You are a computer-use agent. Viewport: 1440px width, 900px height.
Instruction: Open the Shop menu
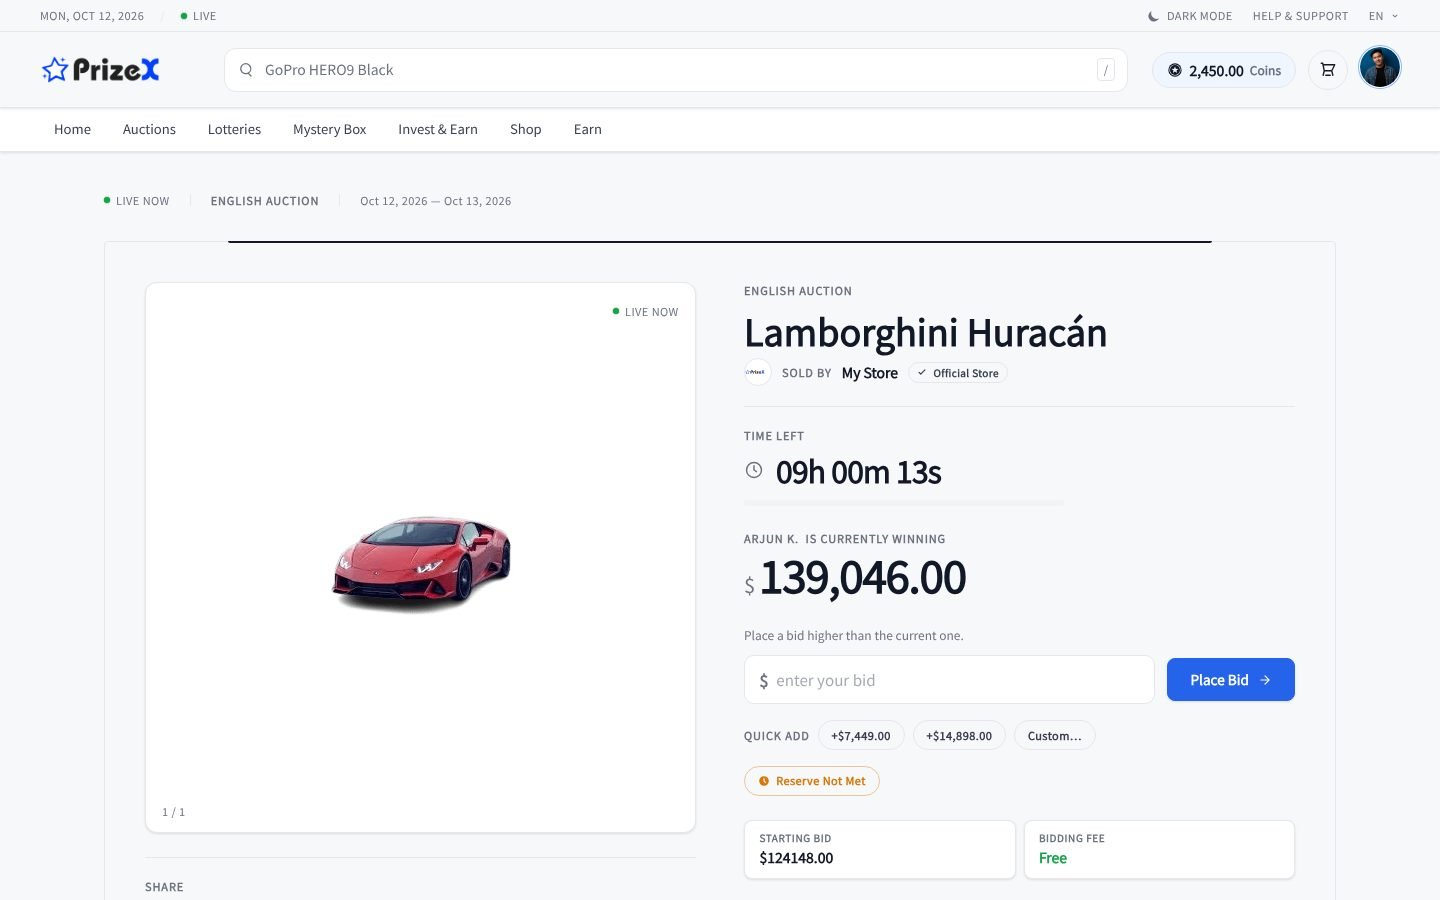(x=526, y=129)
